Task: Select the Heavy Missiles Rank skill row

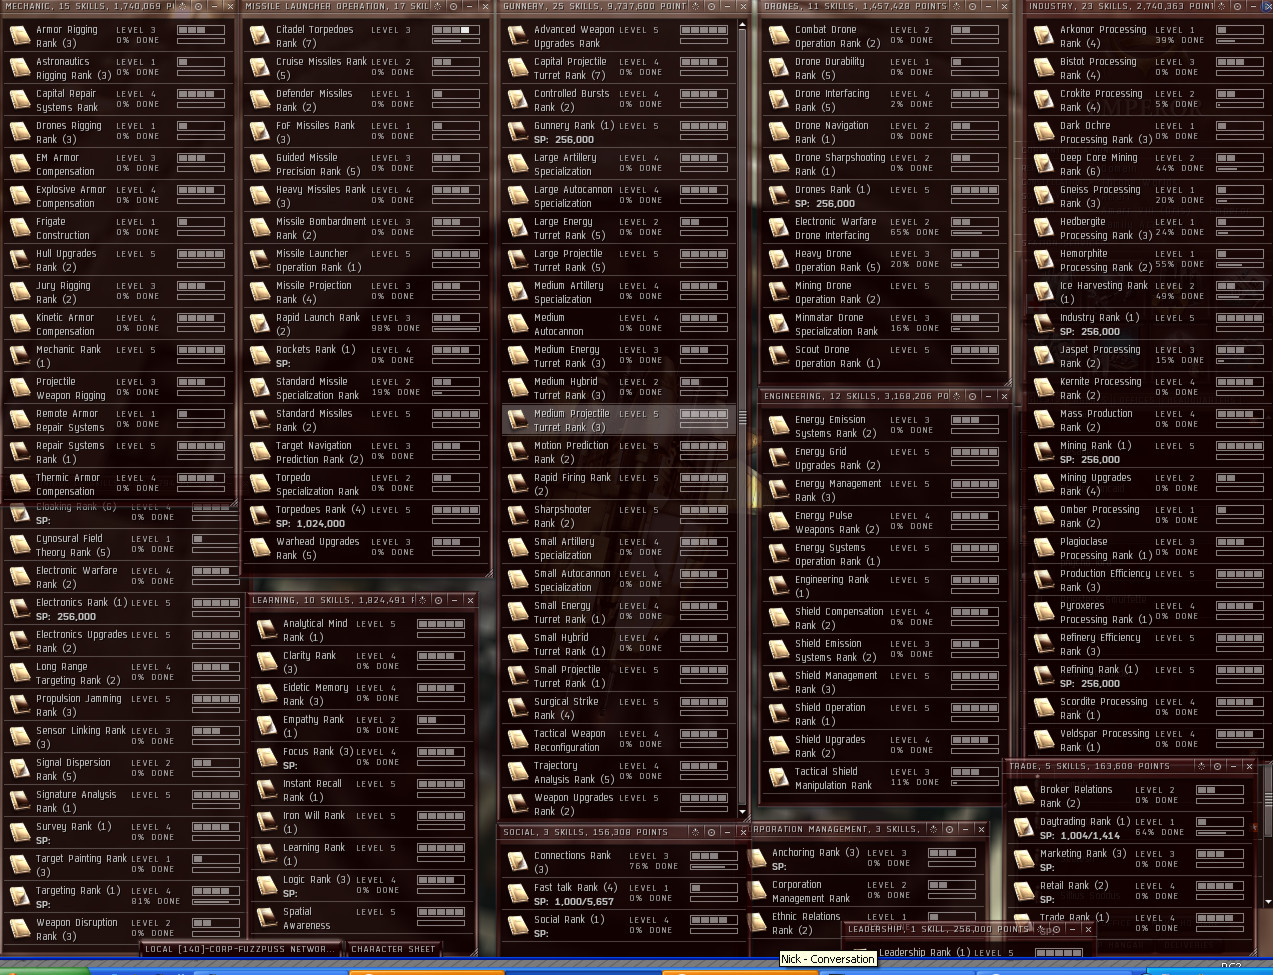Action: coord(365,196)
